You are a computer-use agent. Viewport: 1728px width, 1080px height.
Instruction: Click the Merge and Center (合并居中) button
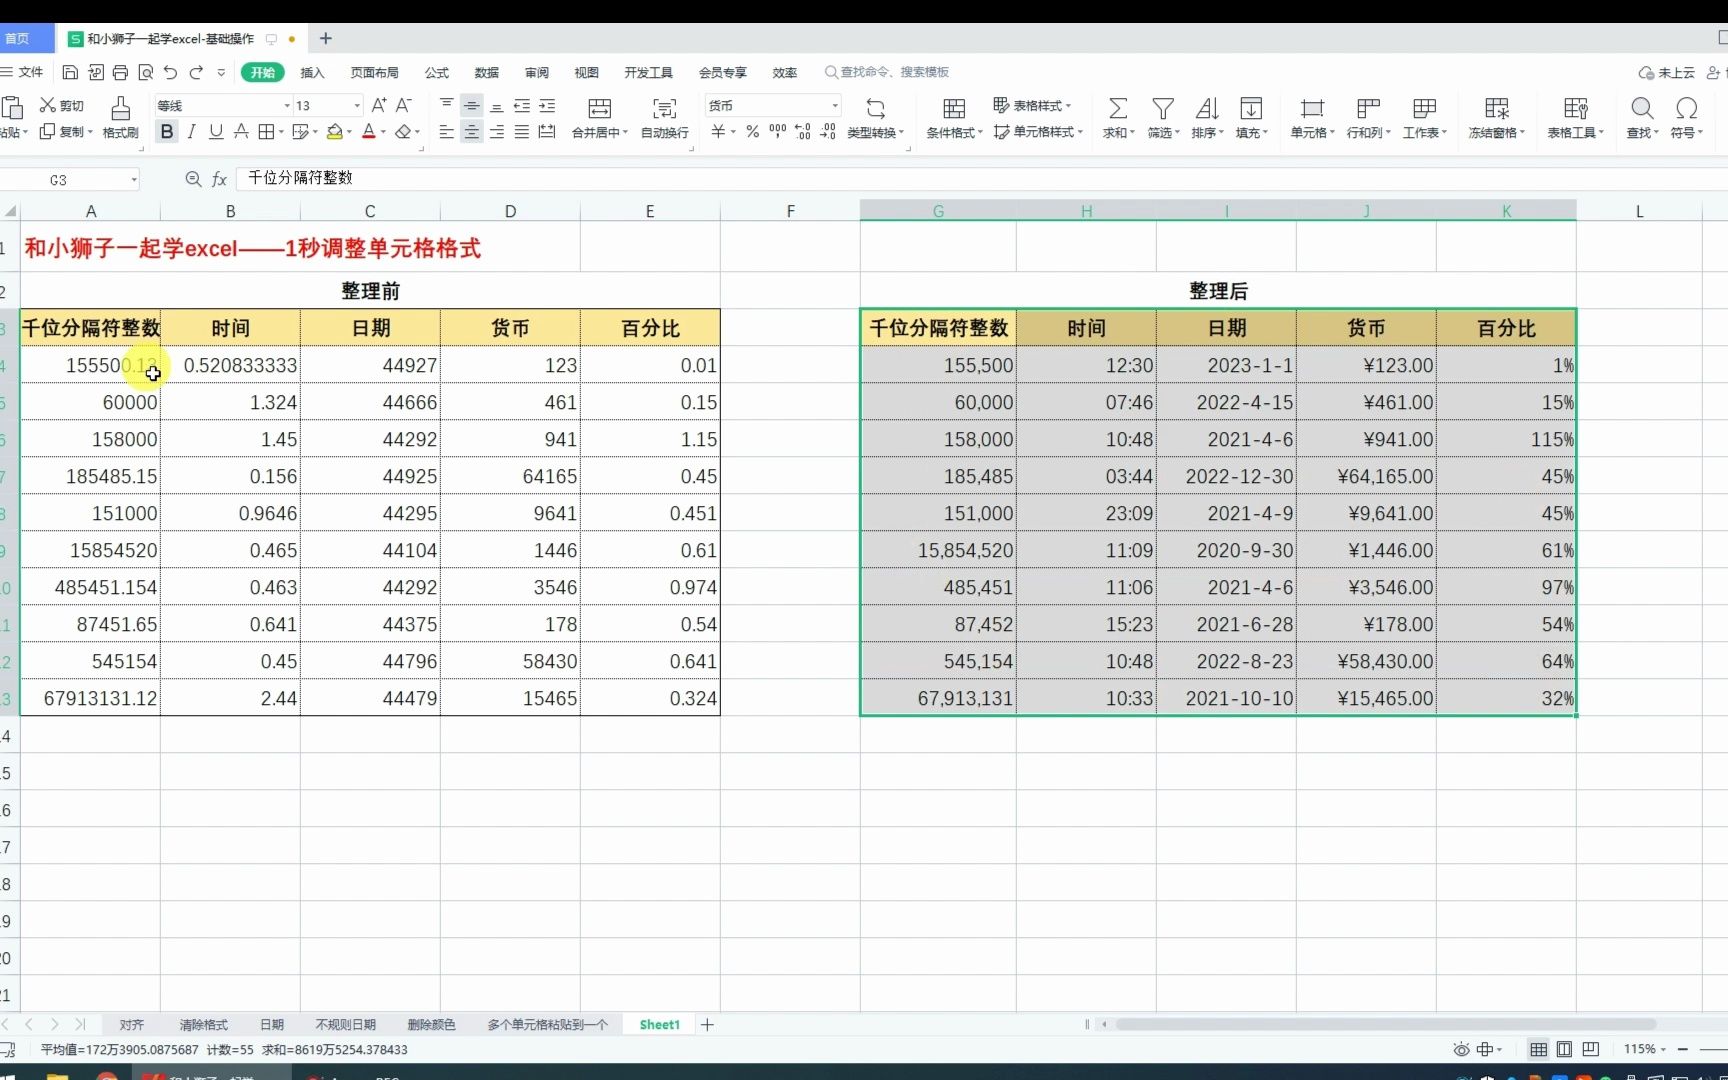point(599,117)
